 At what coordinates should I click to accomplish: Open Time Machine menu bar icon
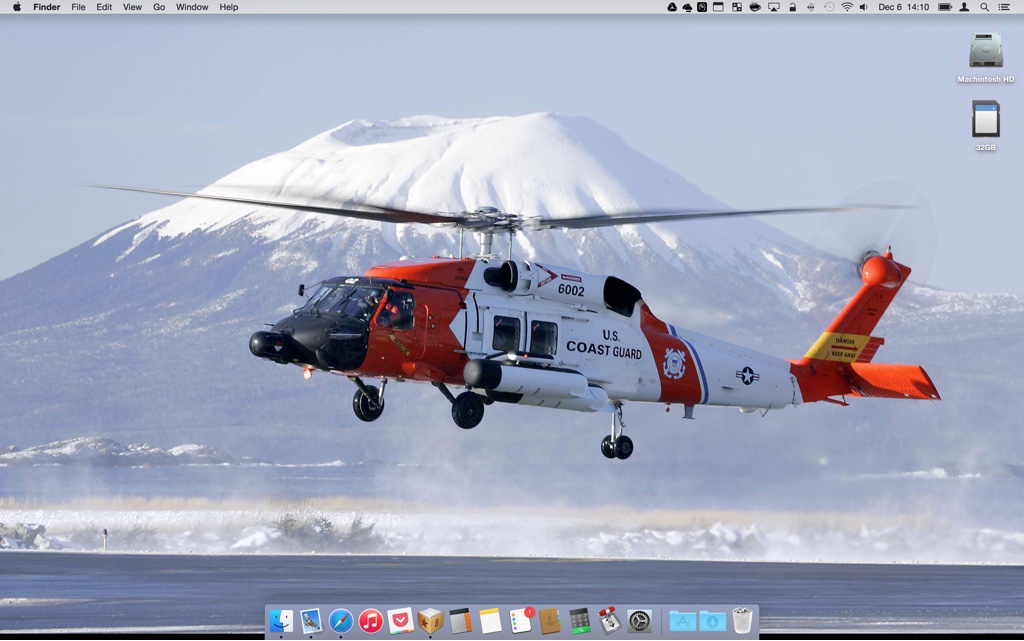pos(829,7)
